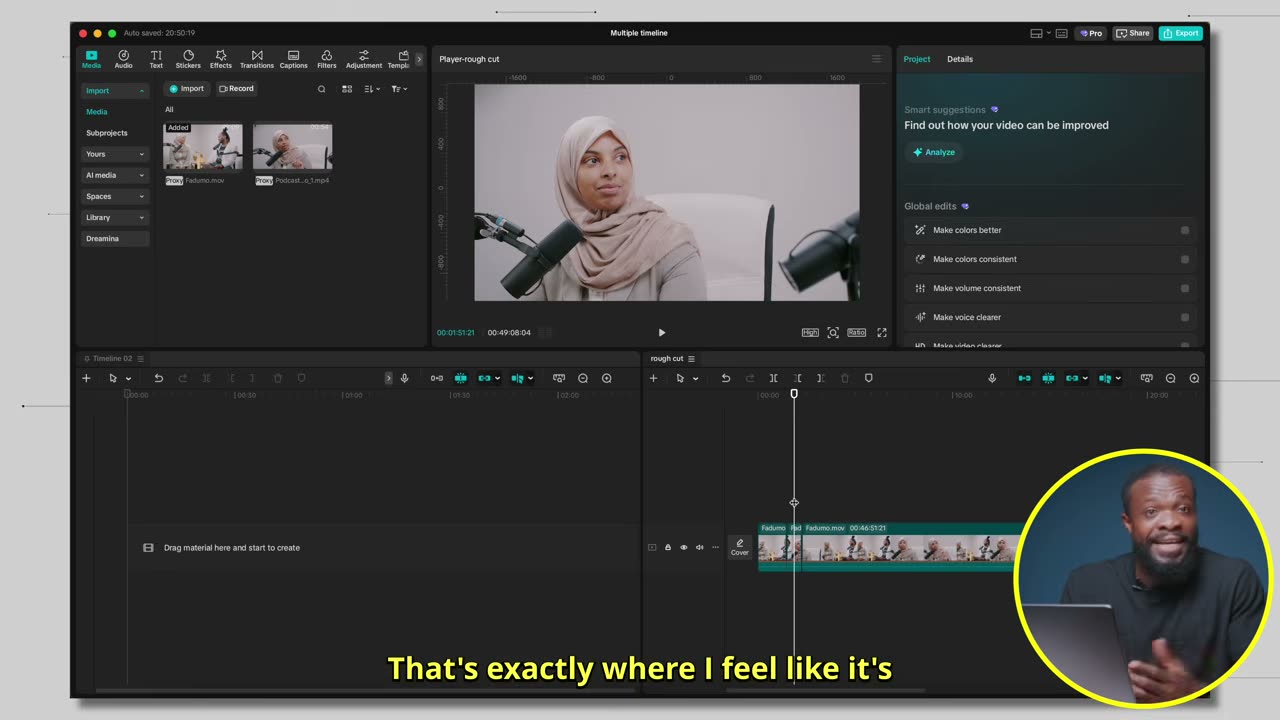Image resolution: width=1280 pixels, height=720 pixels.
Task: Click the Pro button
Action: click(1091, 33)
